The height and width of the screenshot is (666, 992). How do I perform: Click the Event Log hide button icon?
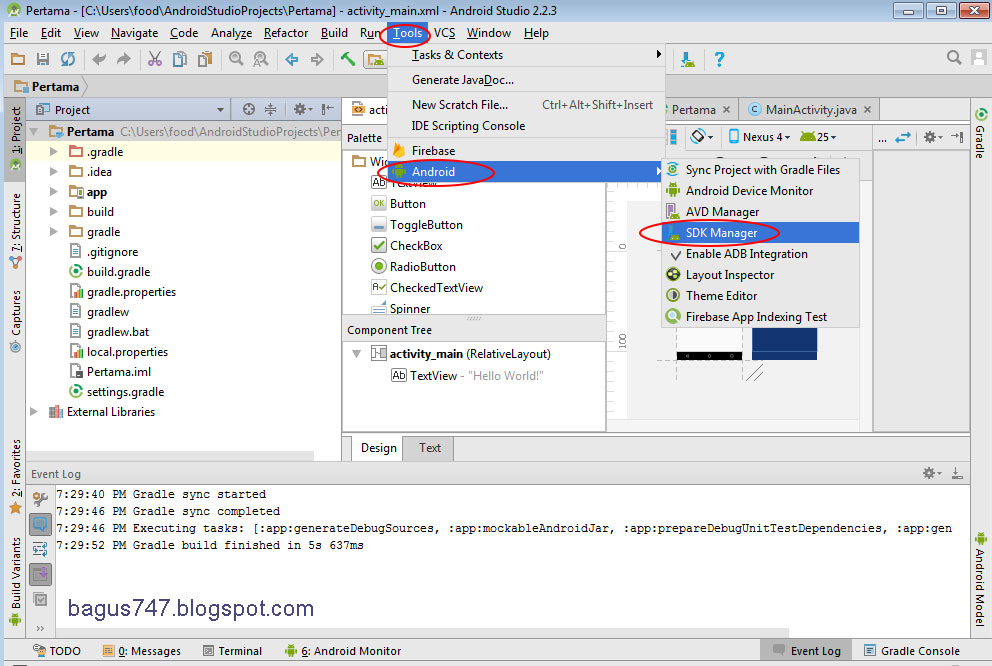[x=957, y=473]
